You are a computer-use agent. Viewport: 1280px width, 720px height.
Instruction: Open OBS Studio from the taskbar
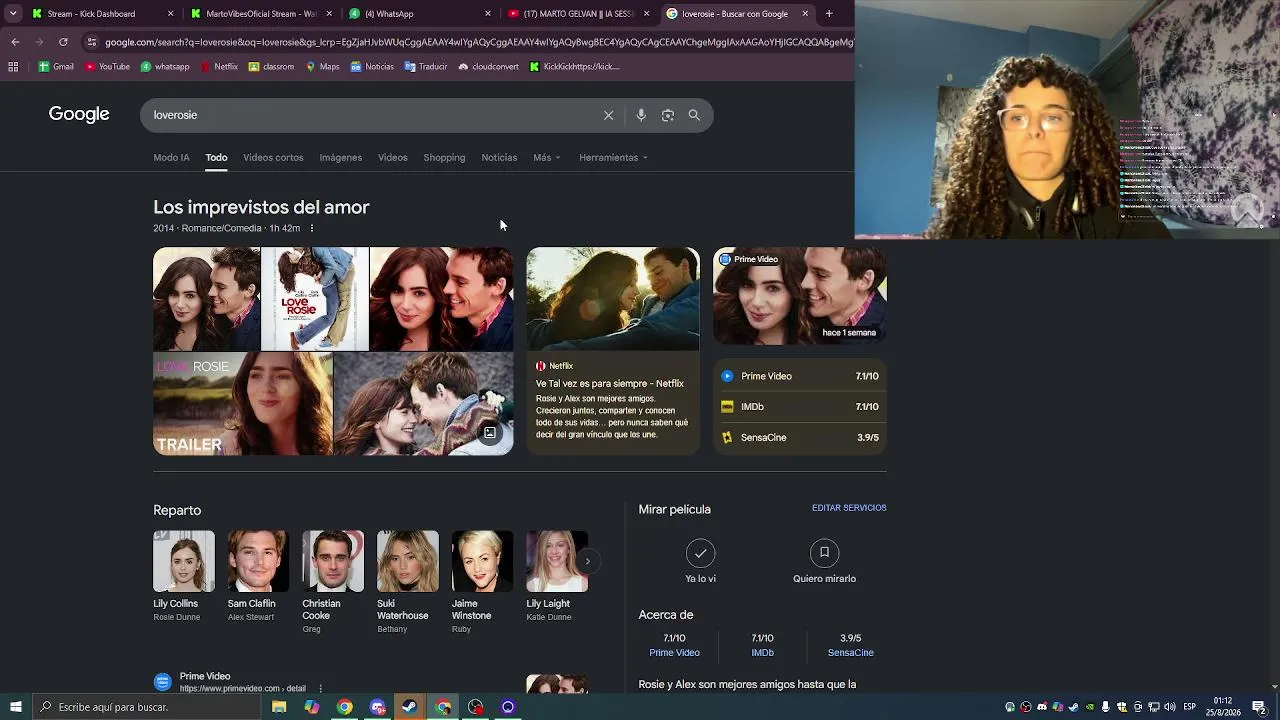475,707
